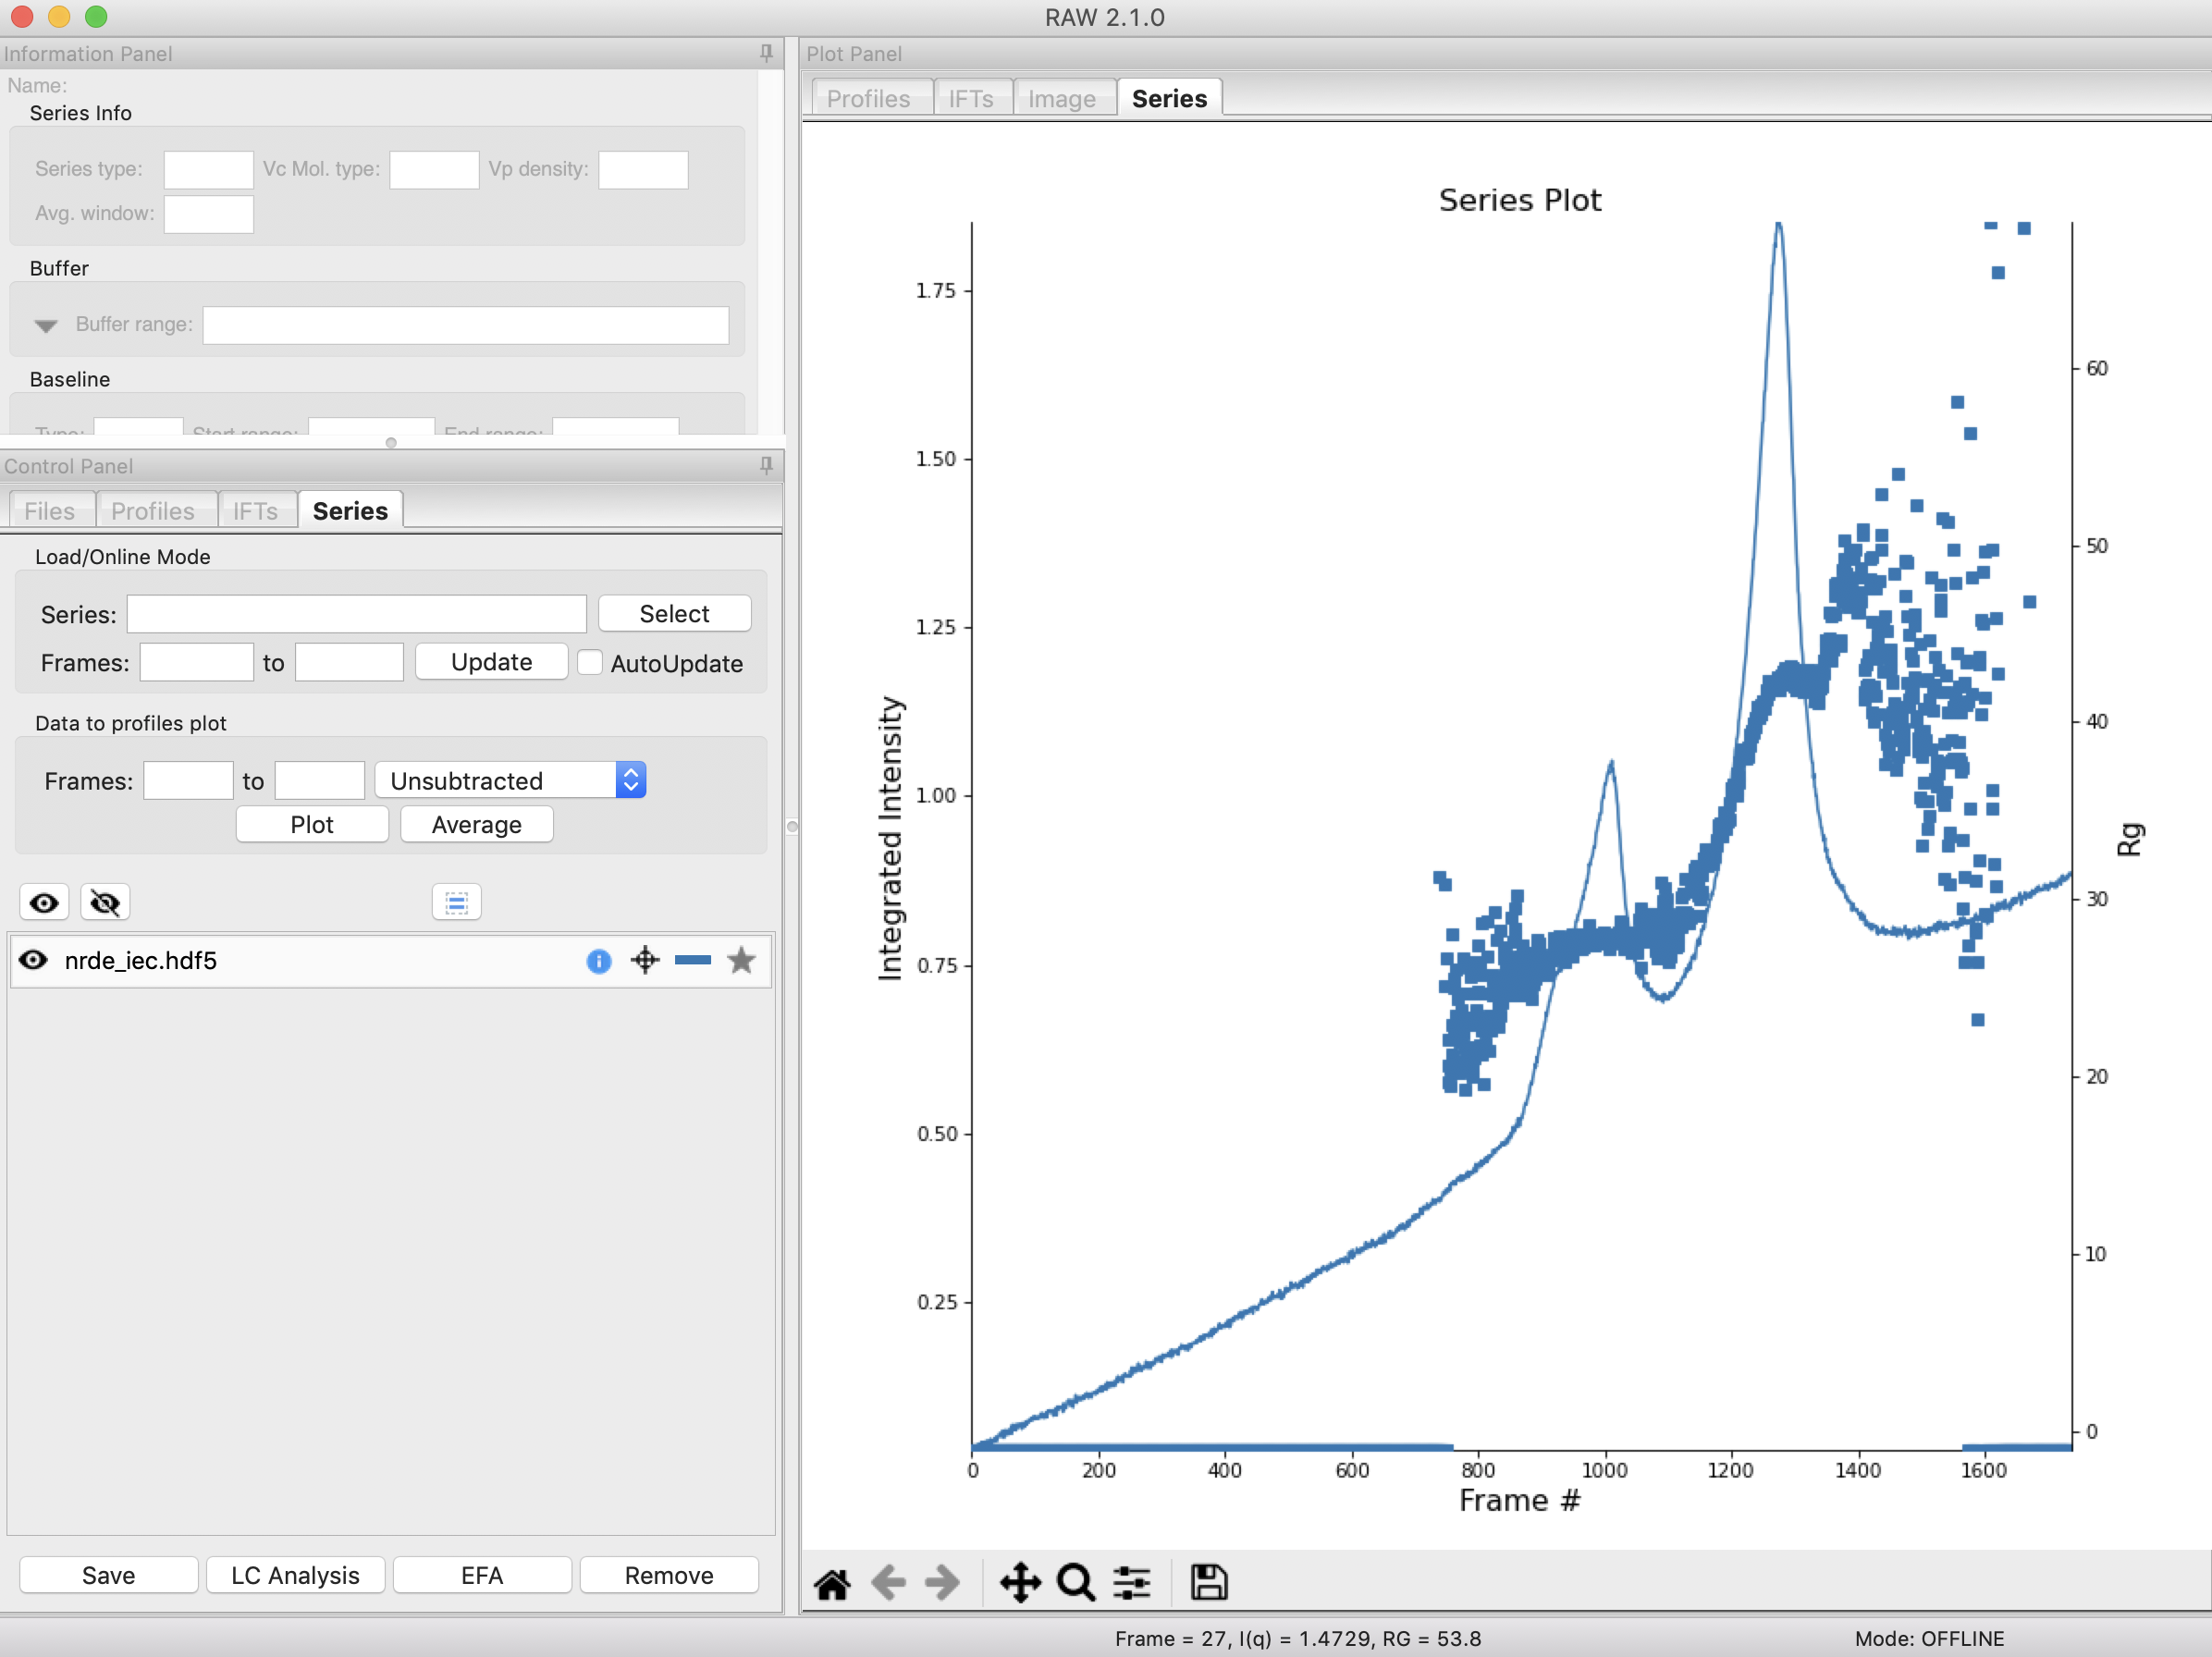Select the Series tab in Plot Panel
The image size is (2212, 1657).
[x=1169, y=98]
